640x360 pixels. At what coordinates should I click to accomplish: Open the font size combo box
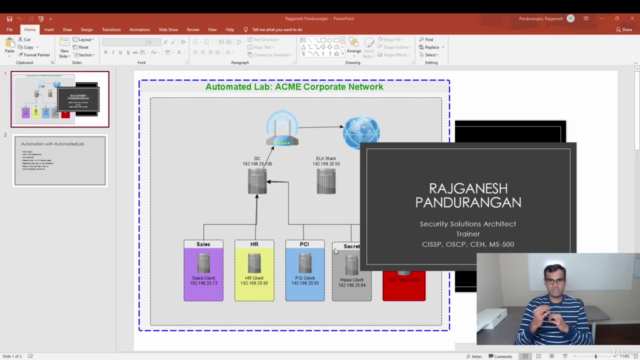point(154,42)
